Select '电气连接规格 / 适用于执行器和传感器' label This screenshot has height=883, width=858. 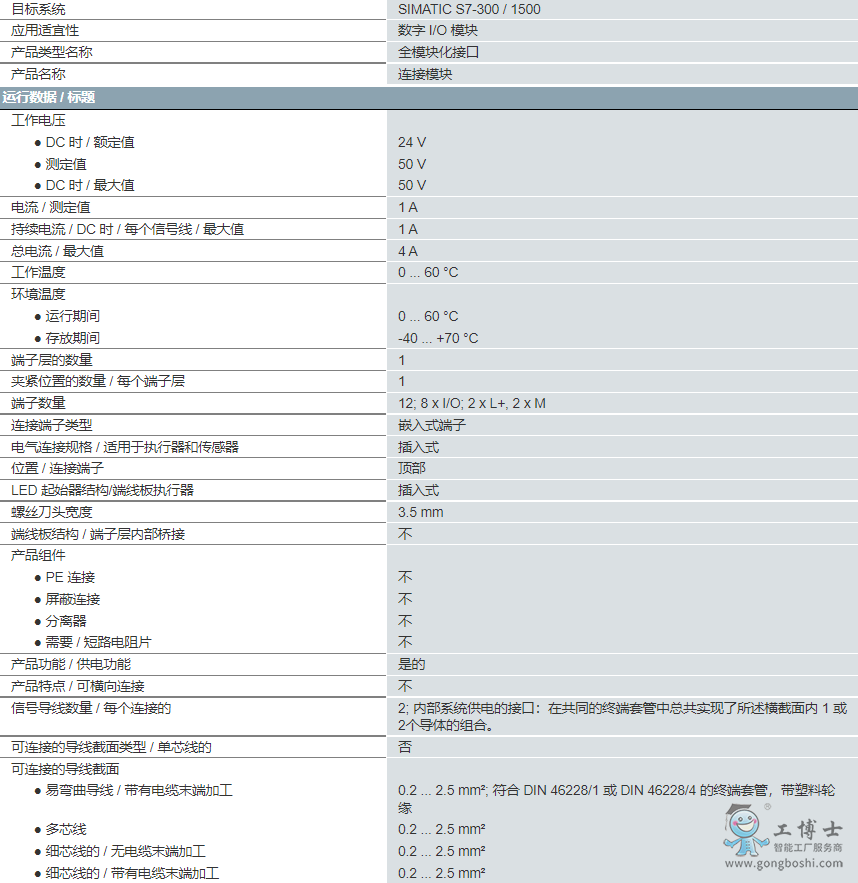[x=125, y=447]
